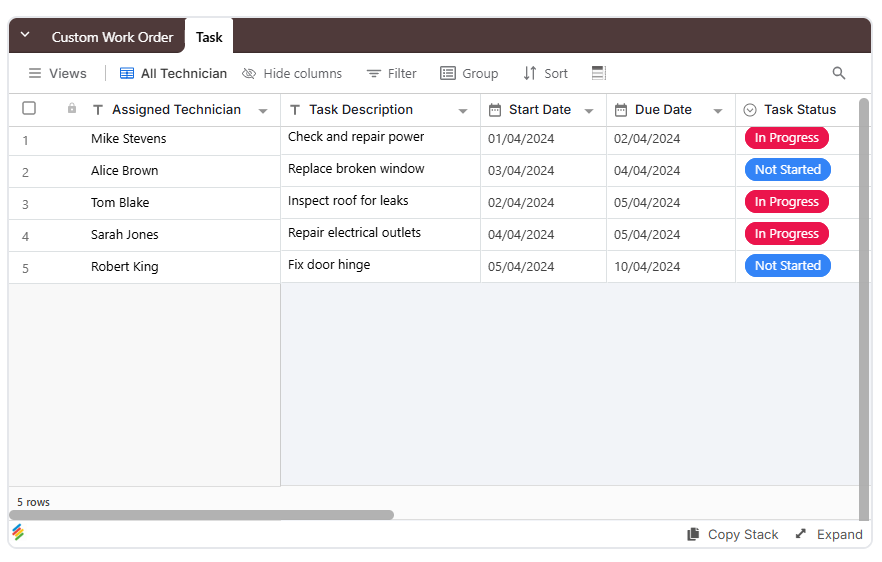Click the Assigned Technician text-type icon
Screen dimensions: 882x562
(x=98, y=110)
